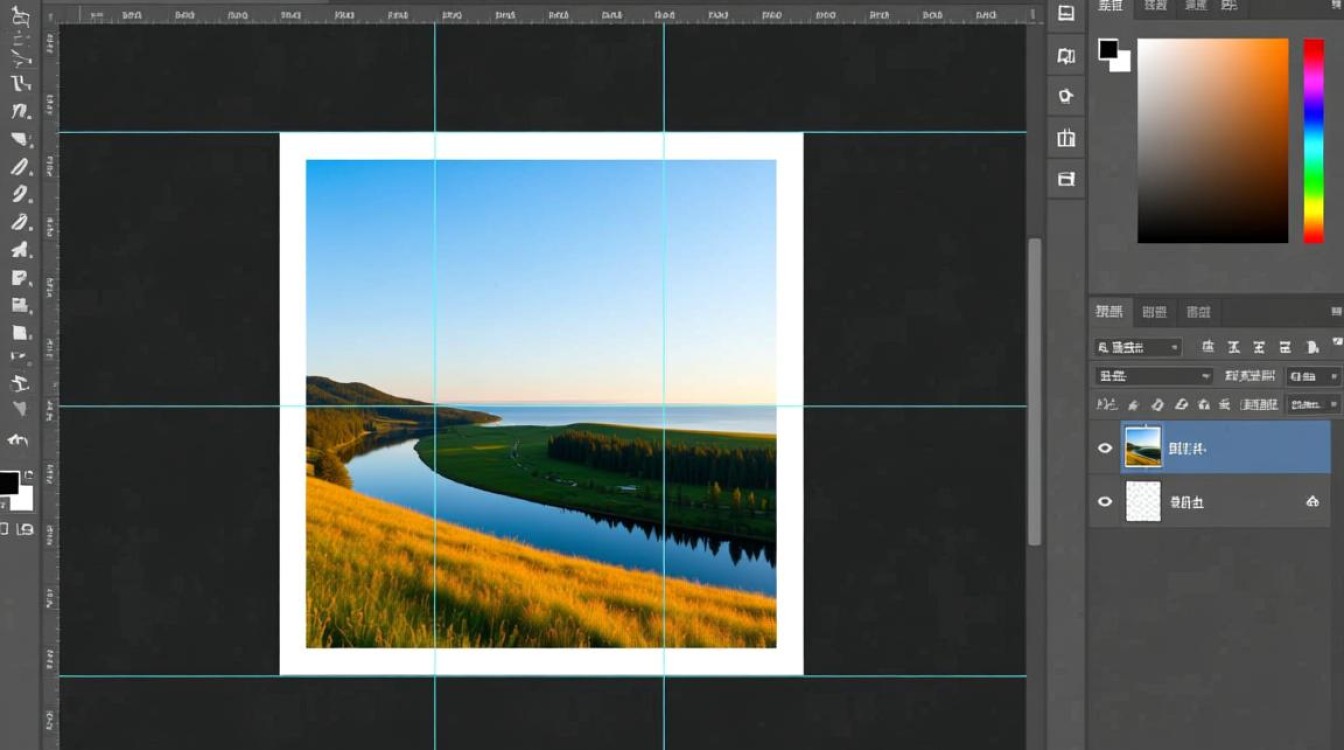Viewport: 1344px width, 750px height.
Task: Open the layer filter type dropdown
Action: click(x=1138, y=347)
